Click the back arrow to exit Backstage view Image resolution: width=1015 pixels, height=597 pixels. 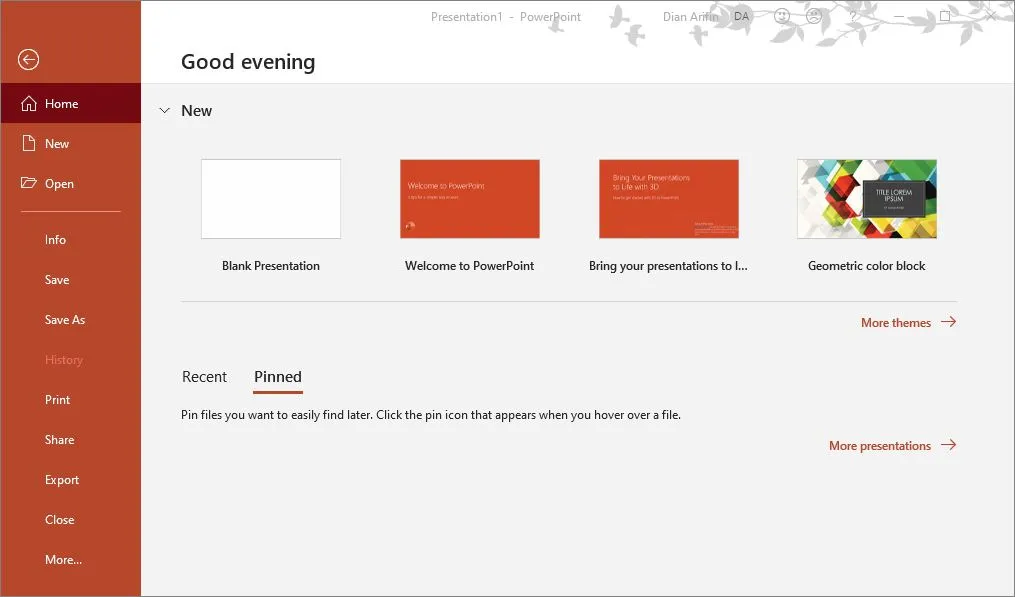[x=28, y=60]
